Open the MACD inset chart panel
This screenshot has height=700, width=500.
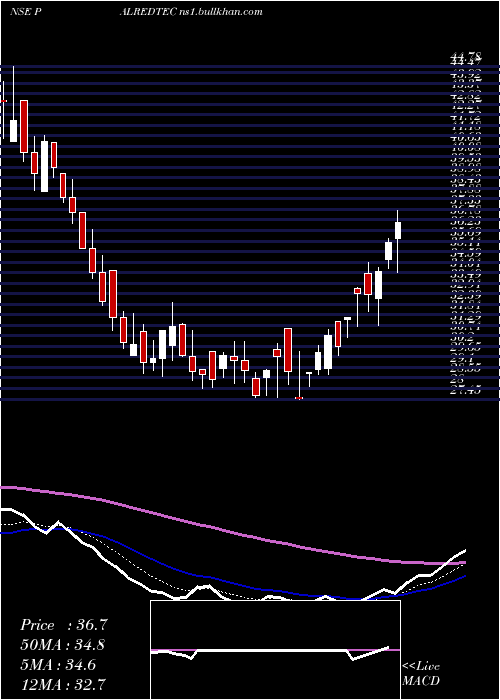[x=275, y=650]
